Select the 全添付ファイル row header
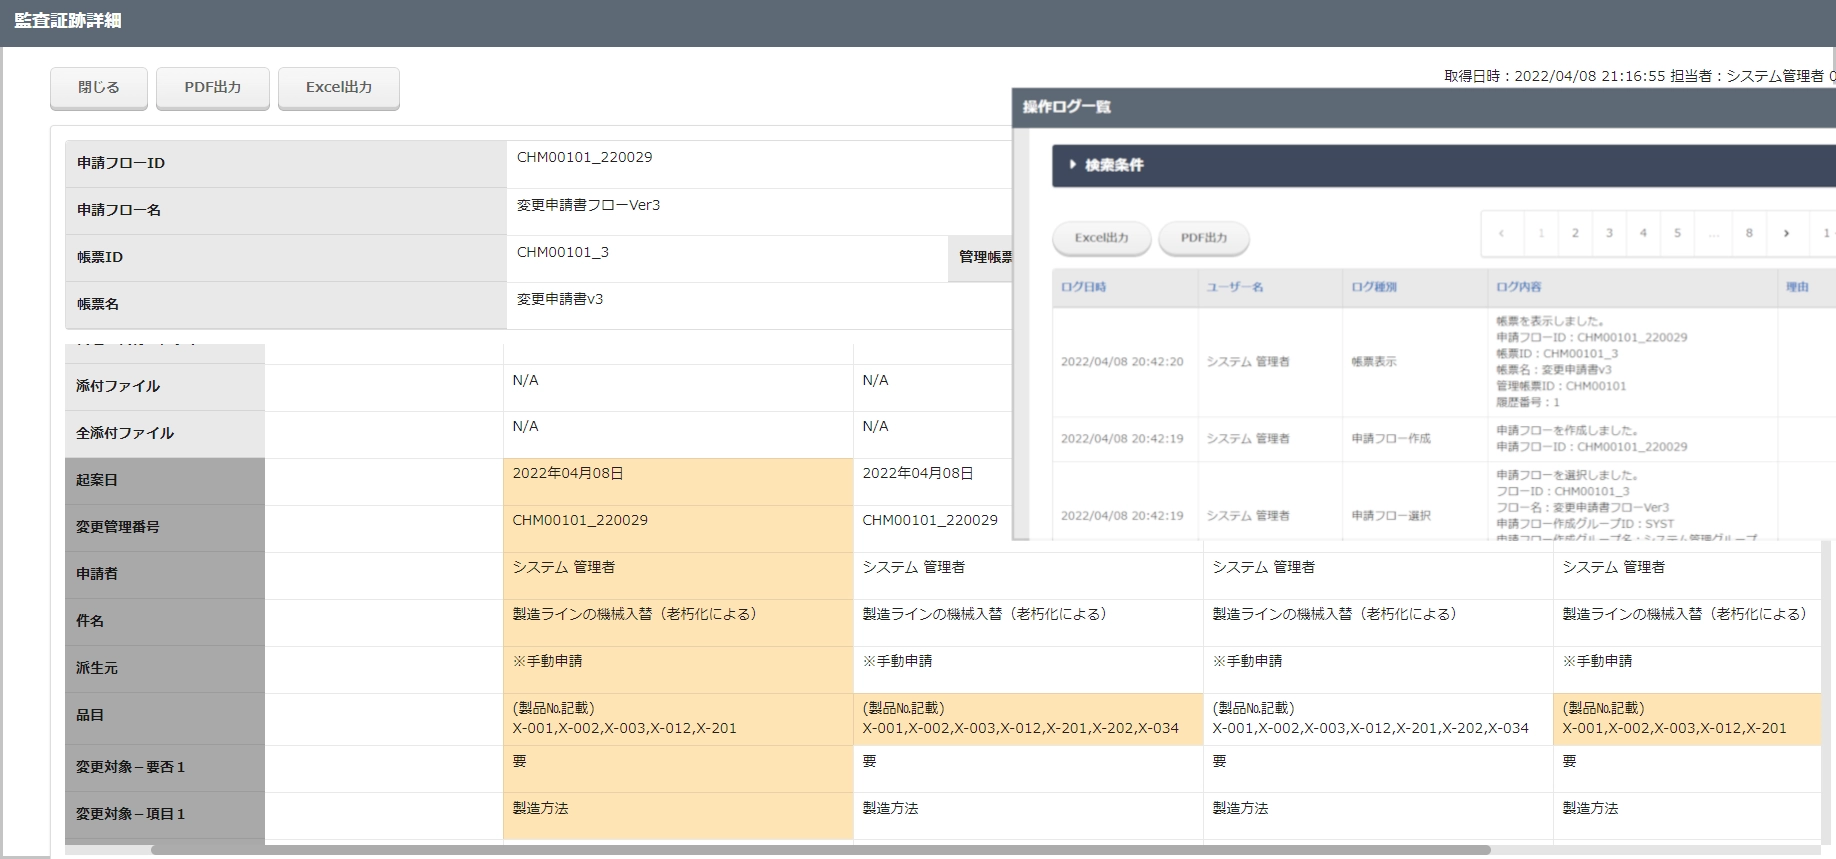This screenshot has width=1836, height=859. pyautogui.click(x=165, y=433)
